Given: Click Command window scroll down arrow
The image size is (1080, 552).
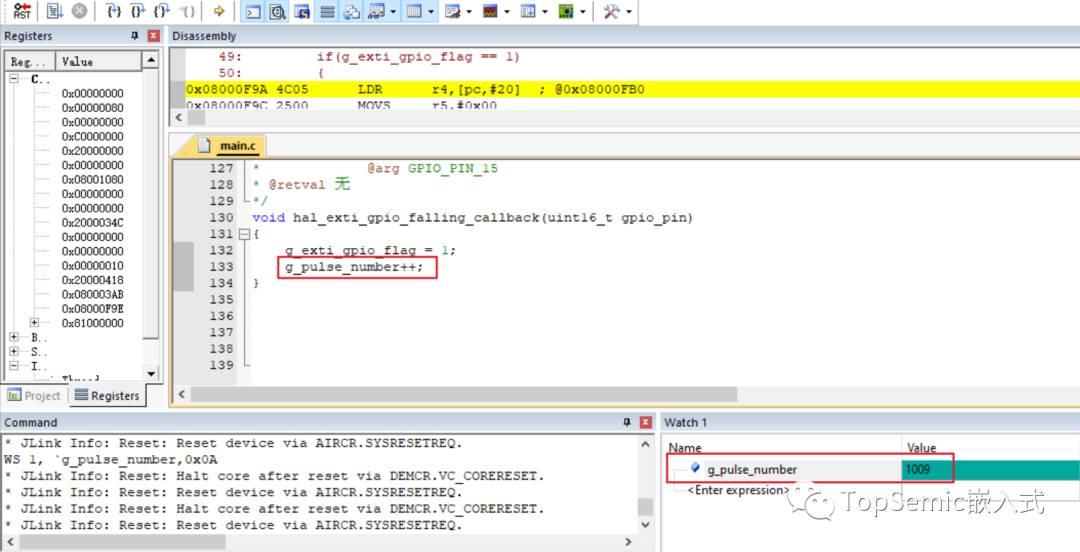Looking at the screenshot, I should coord(645,525).
